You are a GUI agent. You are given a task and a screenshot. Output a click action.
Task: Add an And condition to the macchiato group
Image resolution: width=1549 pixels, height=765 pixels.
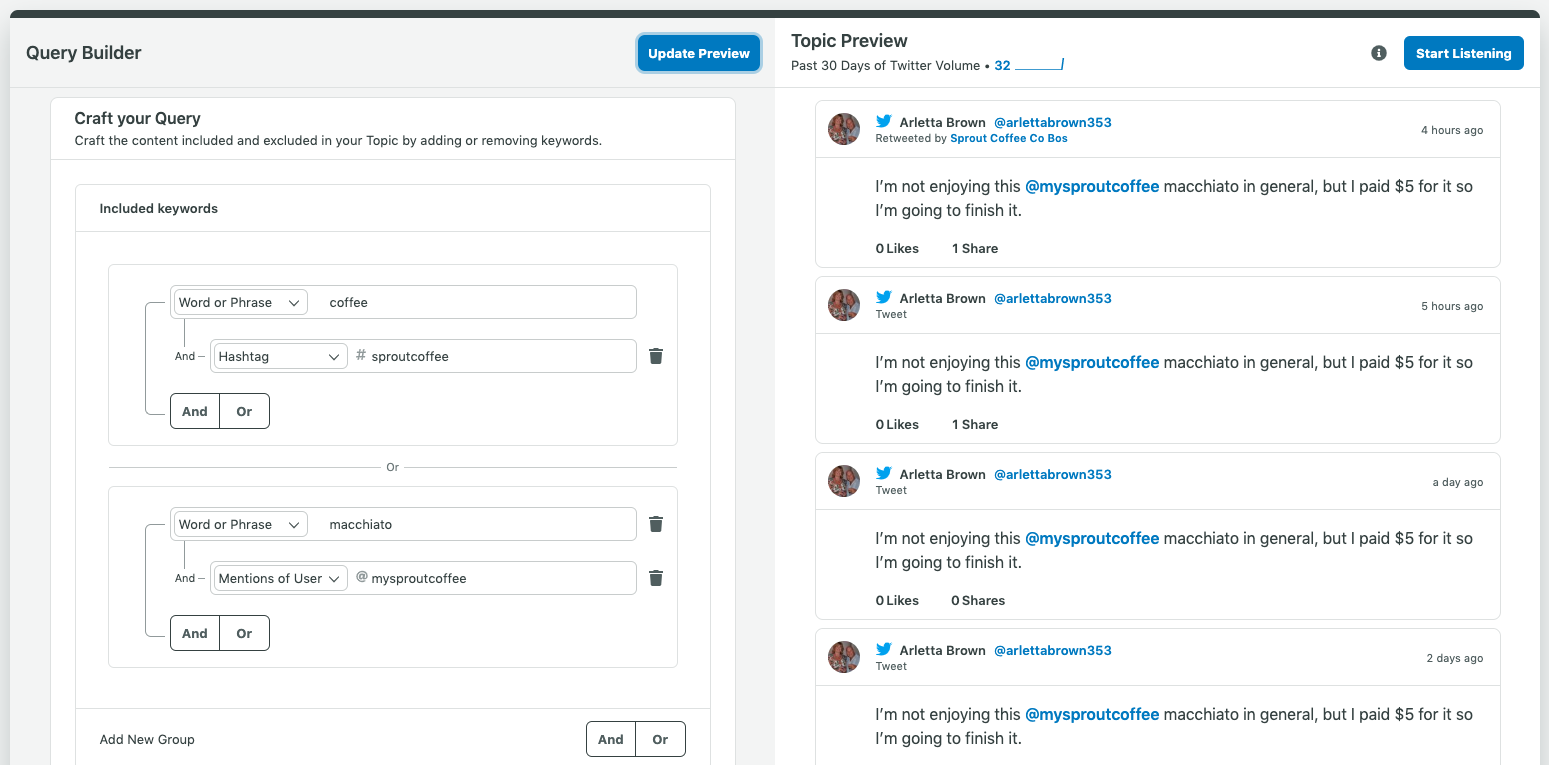pyautogui.click(x=195, y=633)
